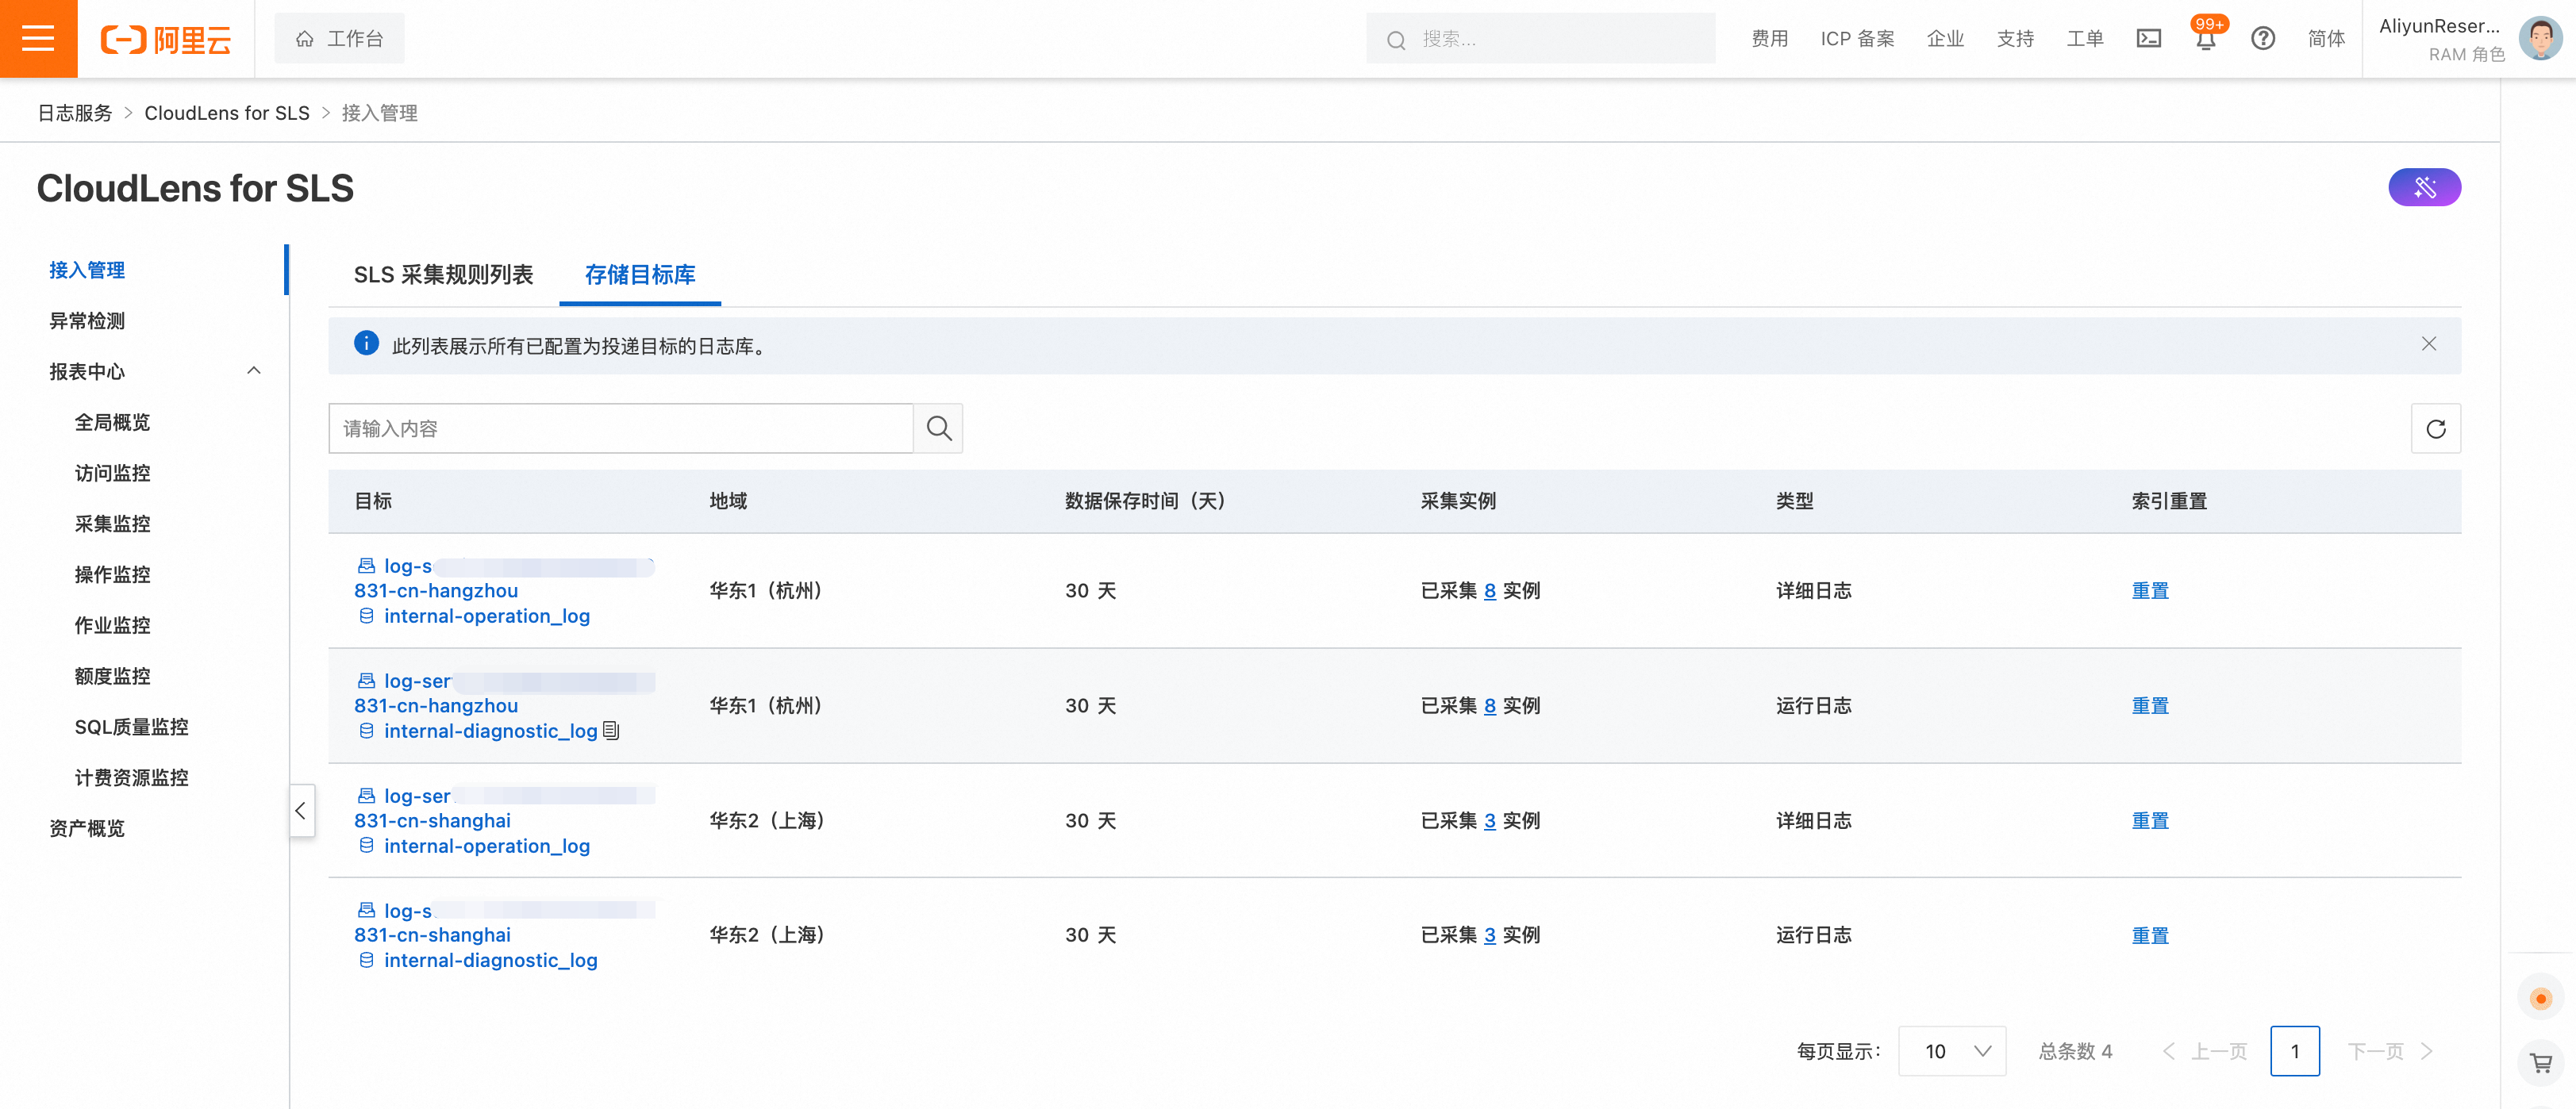Image resolution: width=2576 pixels, height=1109 pixels.
Task: Open shanghai internal-operation_log logstore link
Action: 486,847
